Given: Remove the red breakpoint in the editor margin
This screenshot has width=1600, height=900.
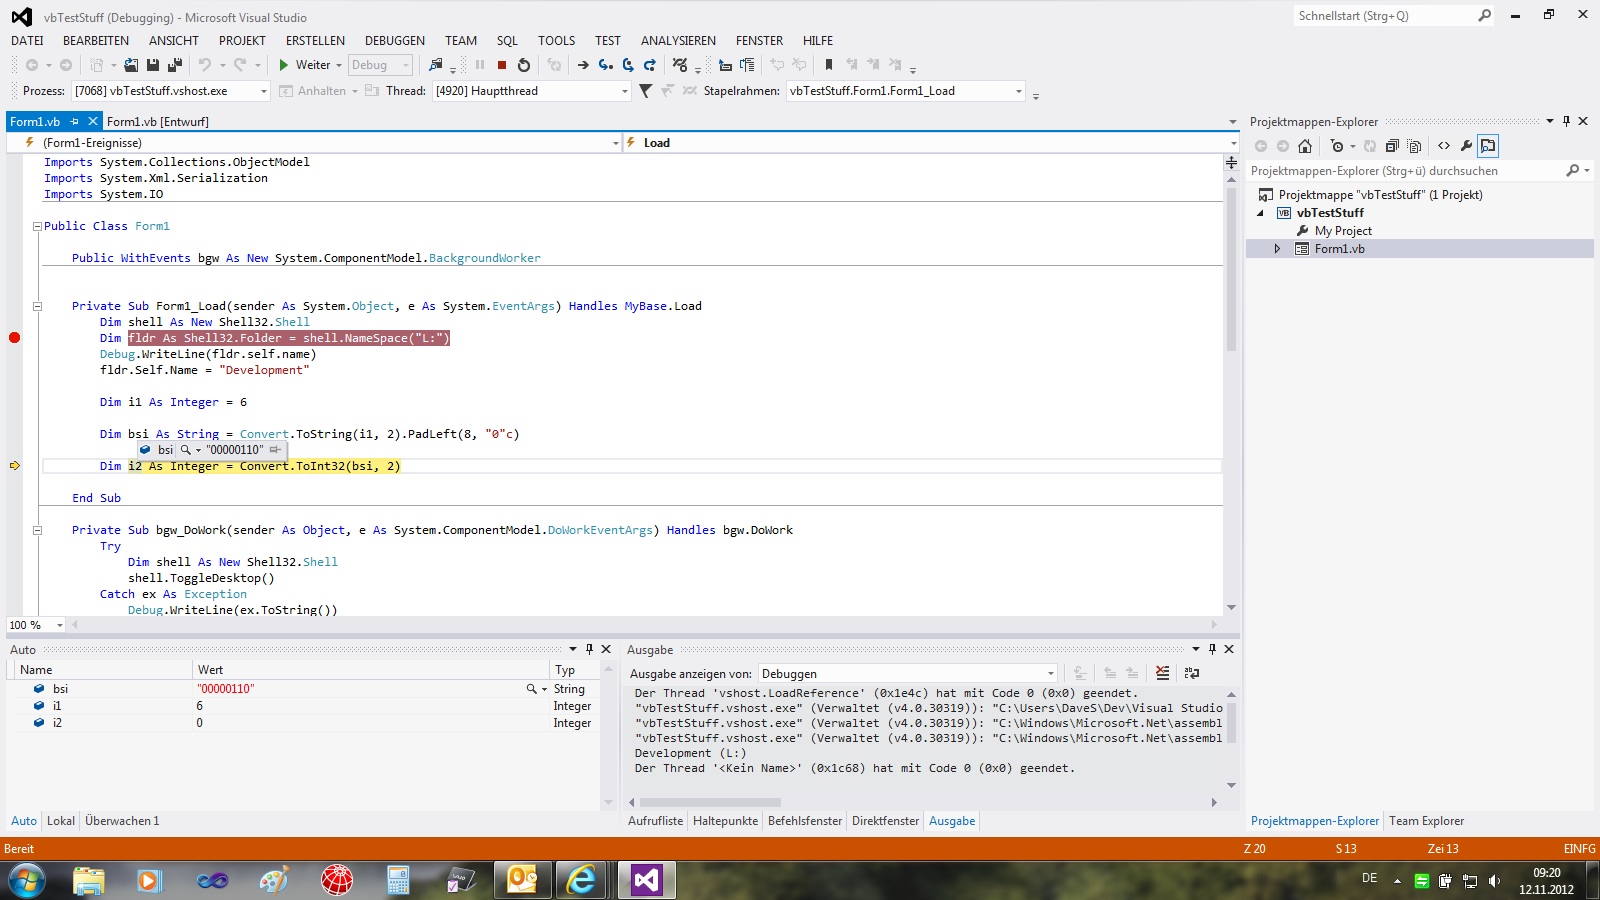Looking at the screenshot, I should click(x=14, y=338).
